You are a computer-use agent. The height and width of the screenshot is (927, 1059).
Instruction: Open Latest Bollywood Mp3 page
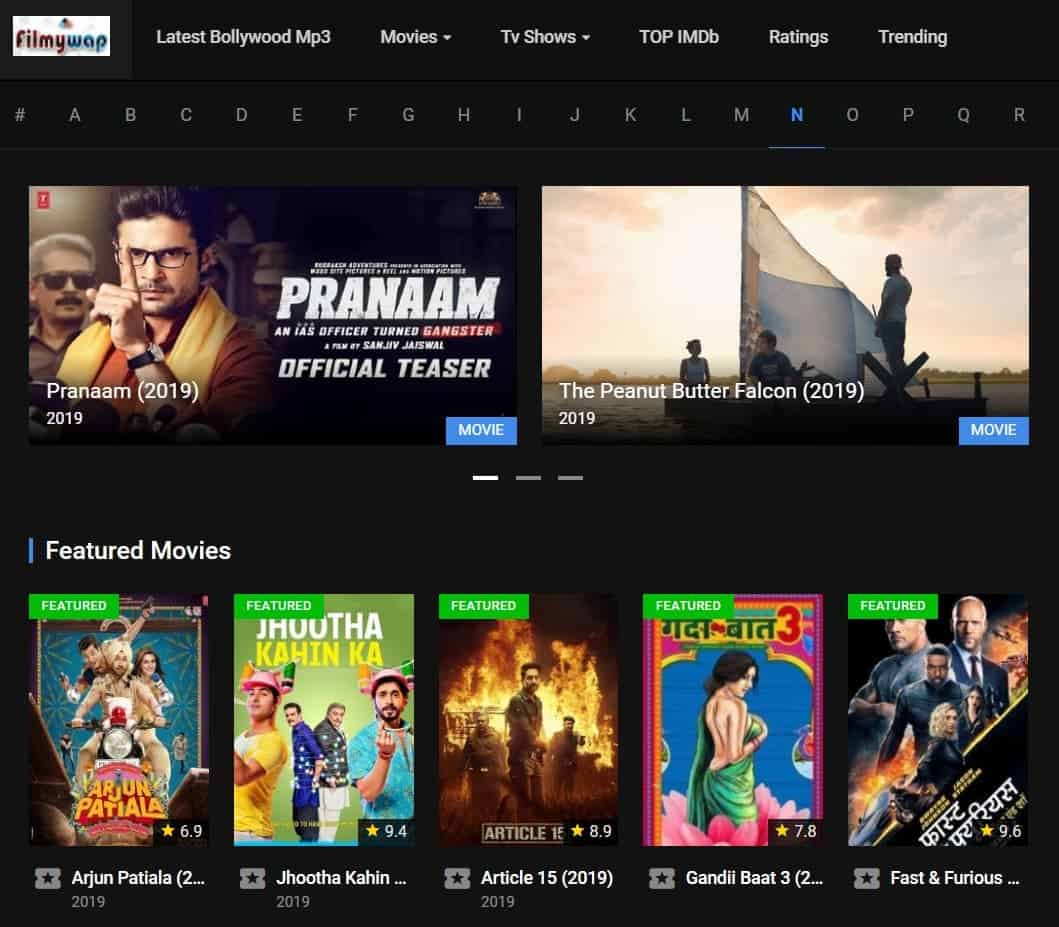[243, 37]
